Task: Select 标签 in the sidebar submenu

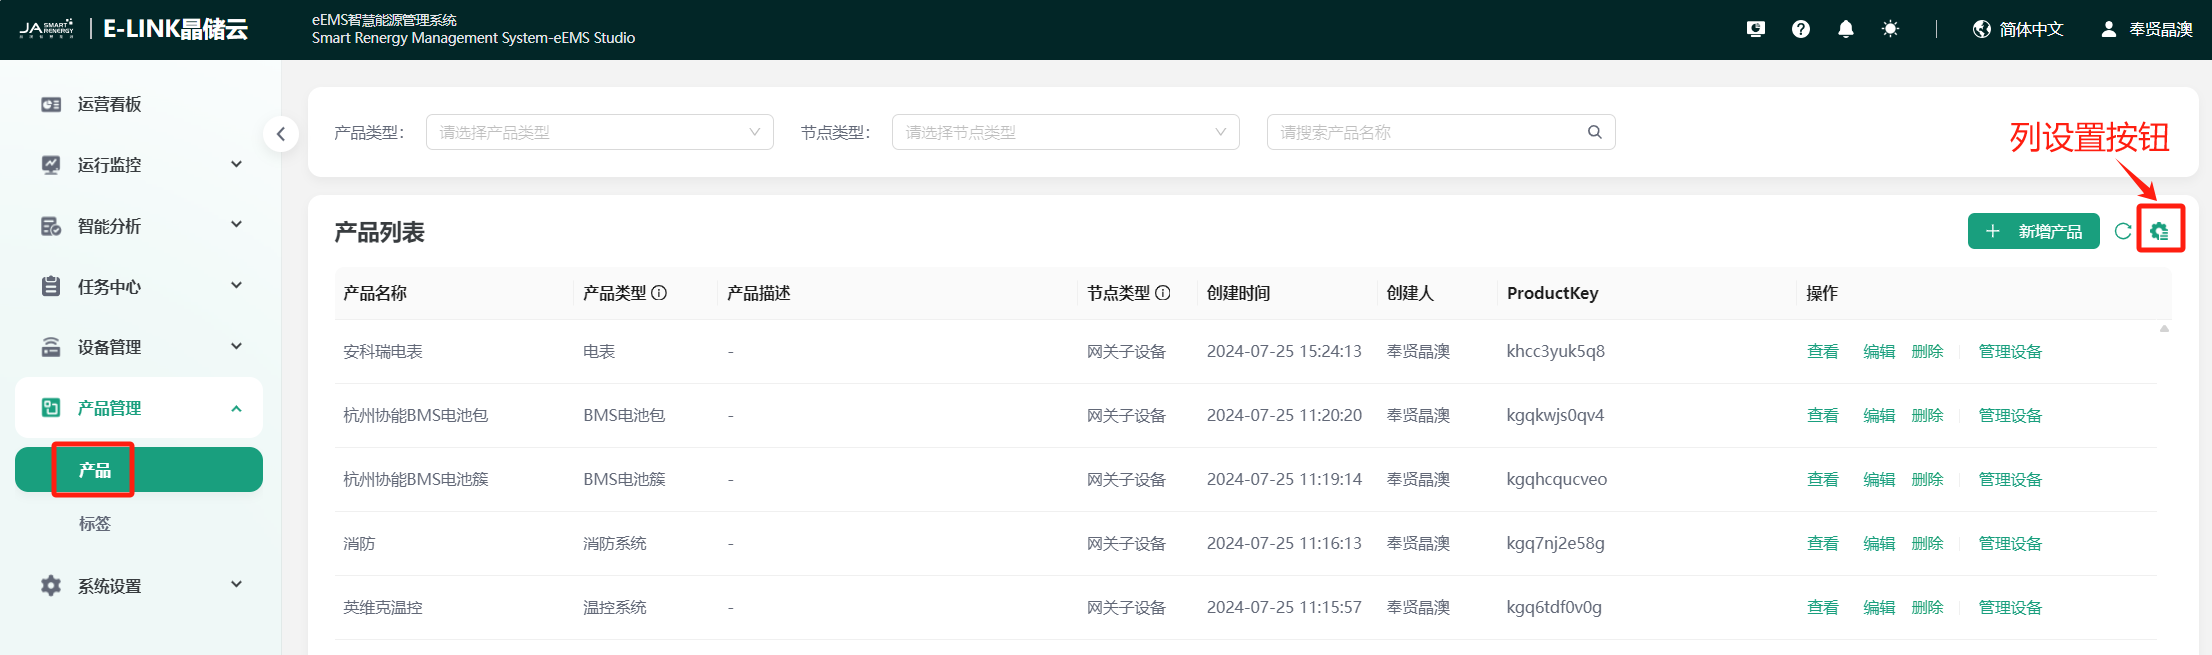Action: coord(95,523)
